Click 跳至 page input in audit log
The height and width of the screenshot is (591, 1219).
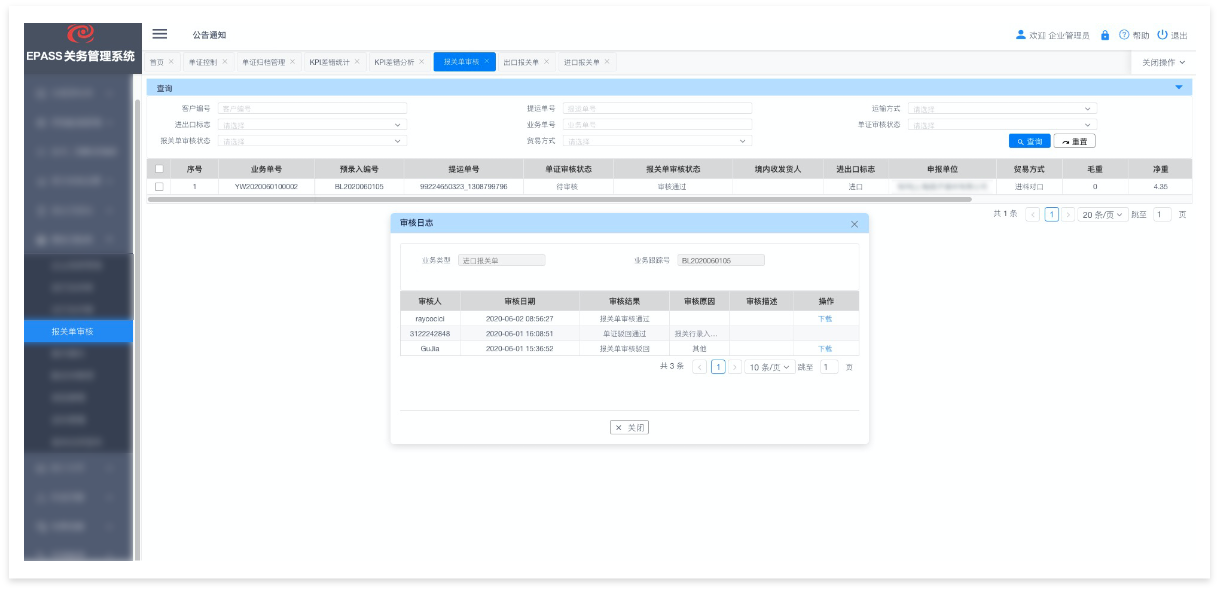pos(829,367)
